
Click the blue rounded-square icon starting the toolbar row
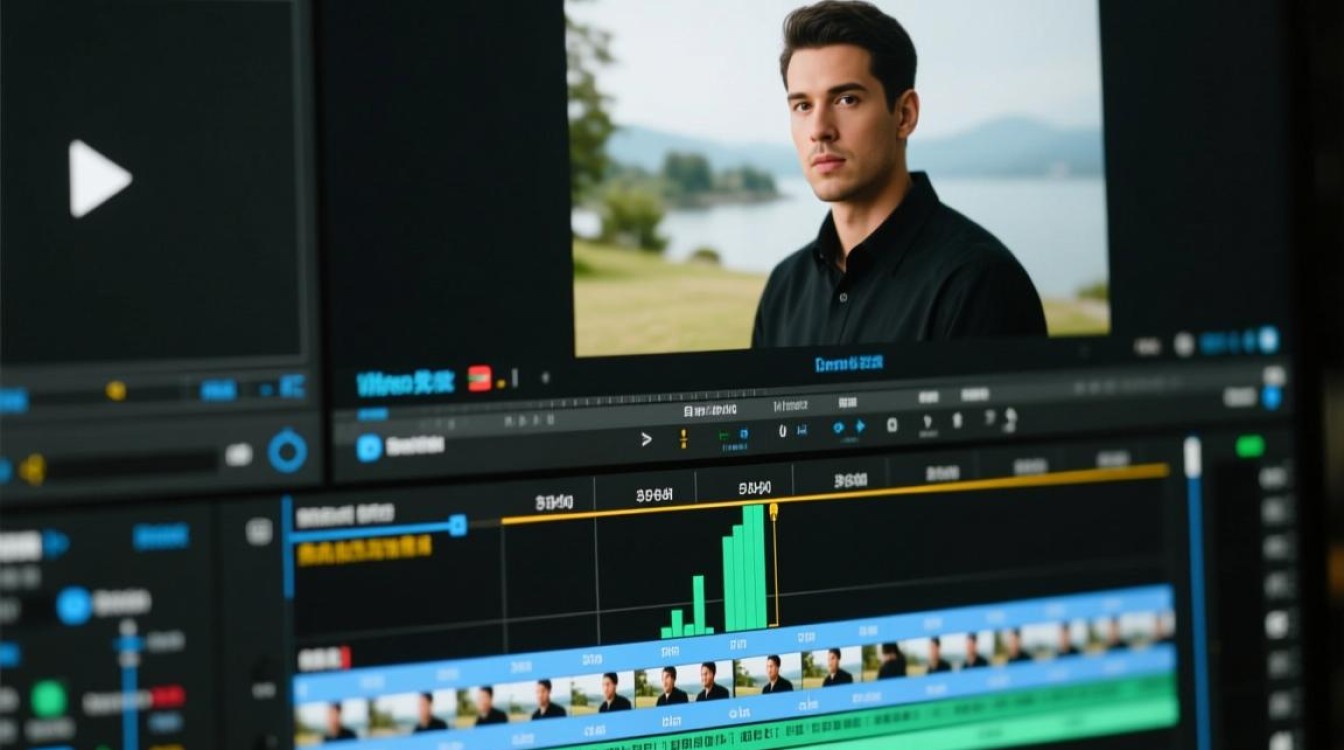point(369,447)
